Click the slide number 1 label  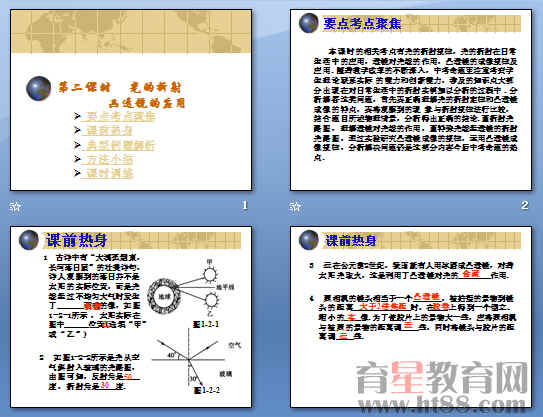[244, 205]
